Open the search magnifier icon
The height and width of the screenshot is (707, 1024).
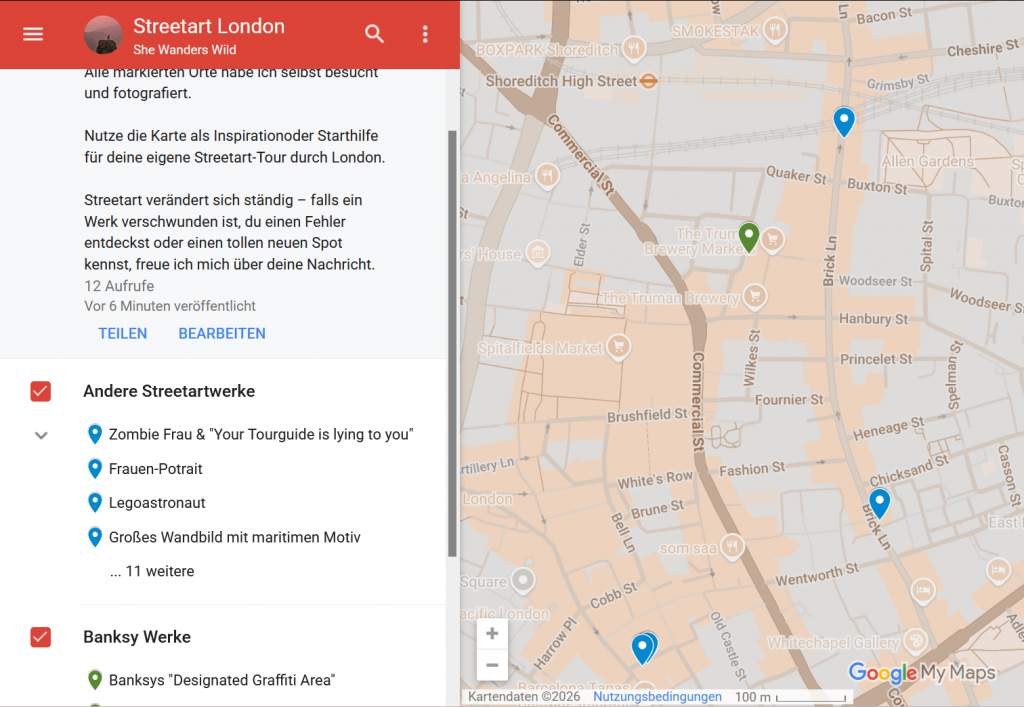374,33
